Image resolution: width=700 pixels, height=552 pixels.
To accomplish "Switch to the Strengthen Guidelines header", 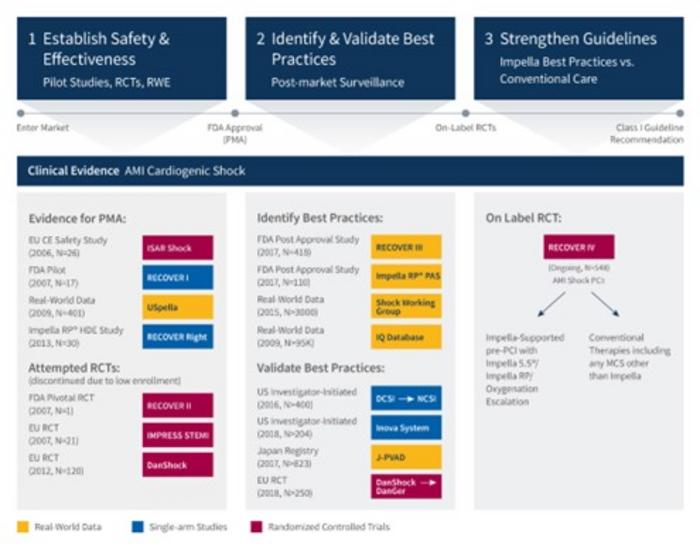I will coord(578,57).
